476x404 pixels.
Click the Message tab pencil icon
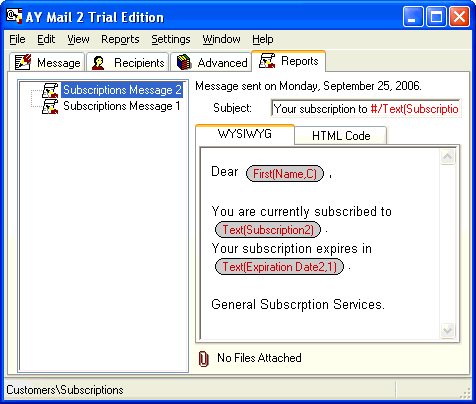tap(23, 62)
